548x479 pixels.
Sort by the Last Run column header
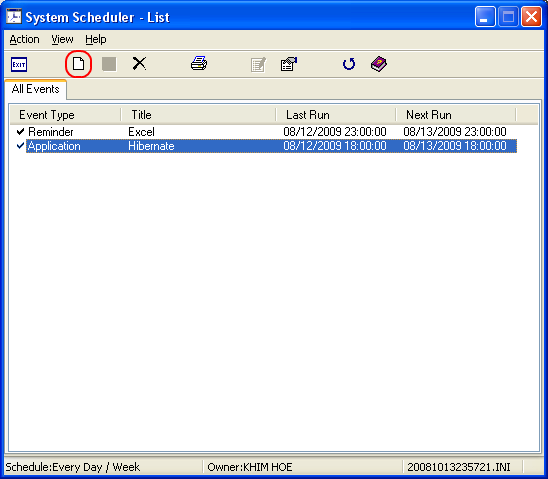336,115
